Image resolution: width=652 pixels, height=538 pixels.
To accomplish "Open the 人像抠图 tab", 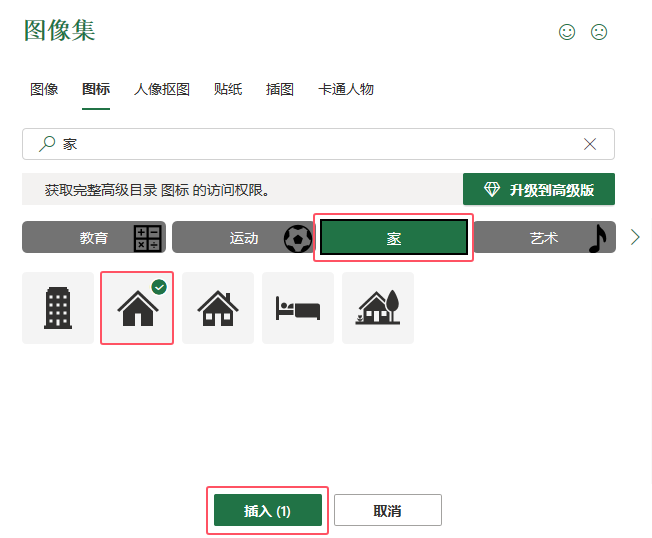I will (162, 89).
